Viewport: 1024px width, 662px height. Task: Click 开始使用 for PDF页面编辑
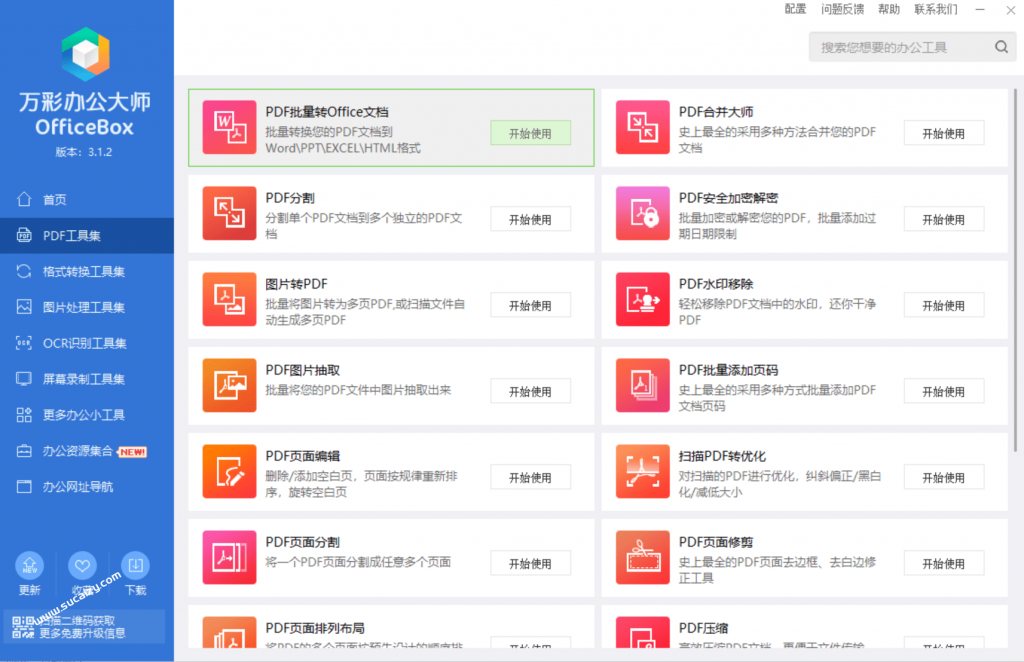pos(530,478)
